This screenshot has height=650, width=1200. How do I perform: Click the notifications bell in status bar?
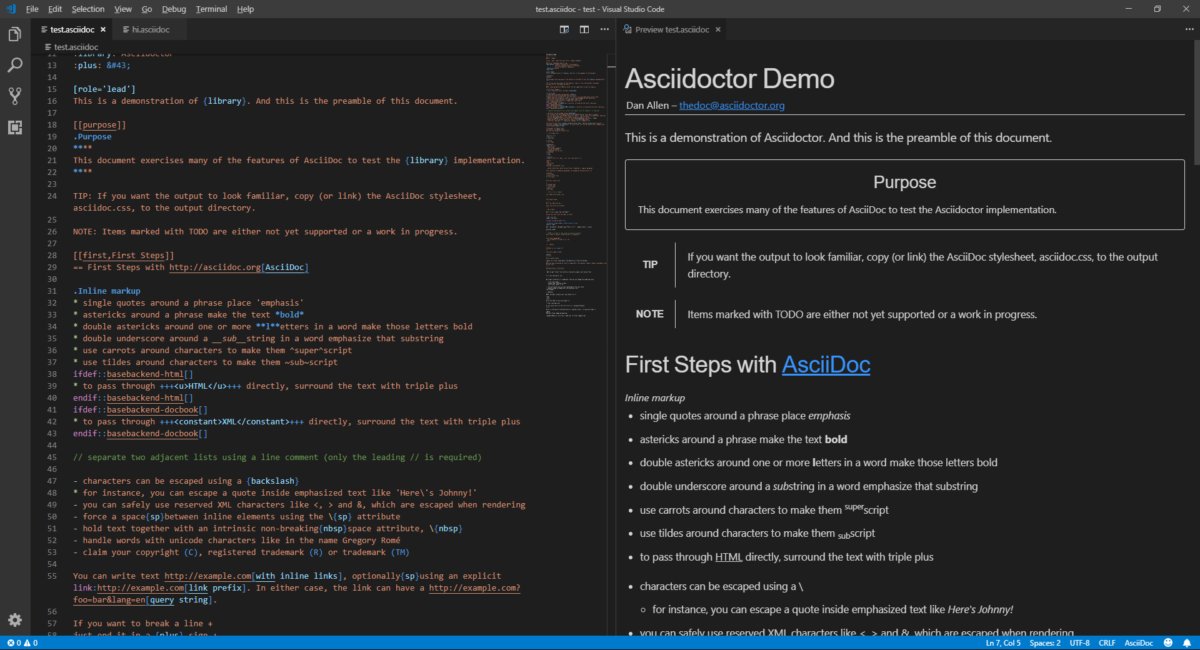(1187, 643)
